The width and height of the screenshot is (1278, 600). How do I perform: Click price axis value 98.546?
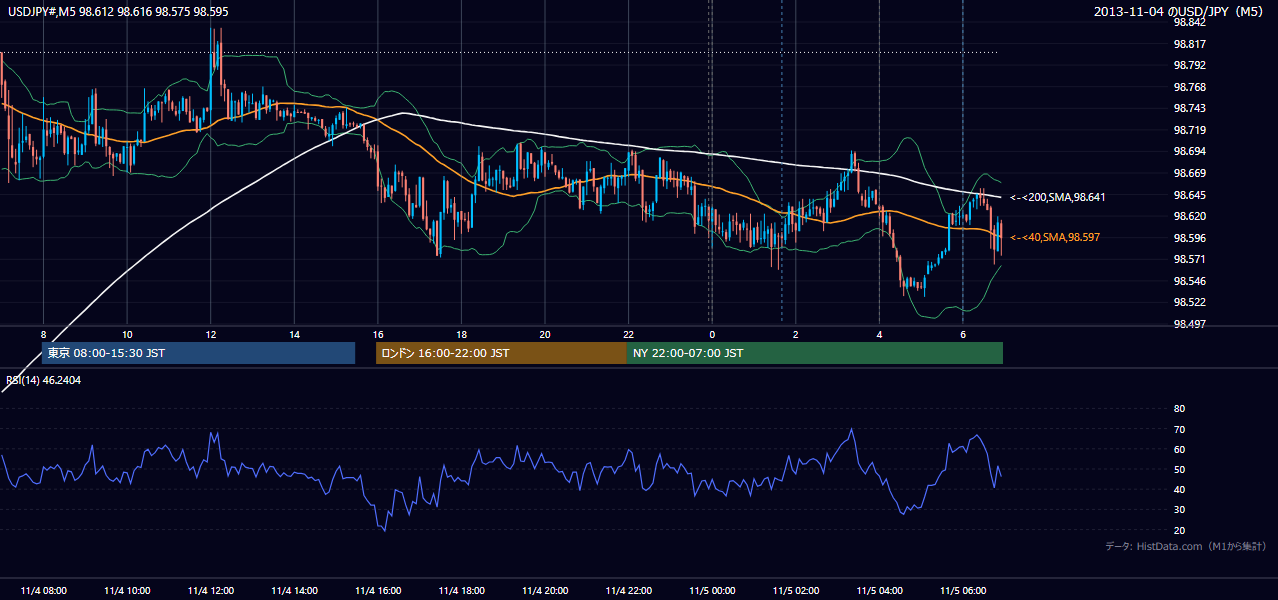1189,281
